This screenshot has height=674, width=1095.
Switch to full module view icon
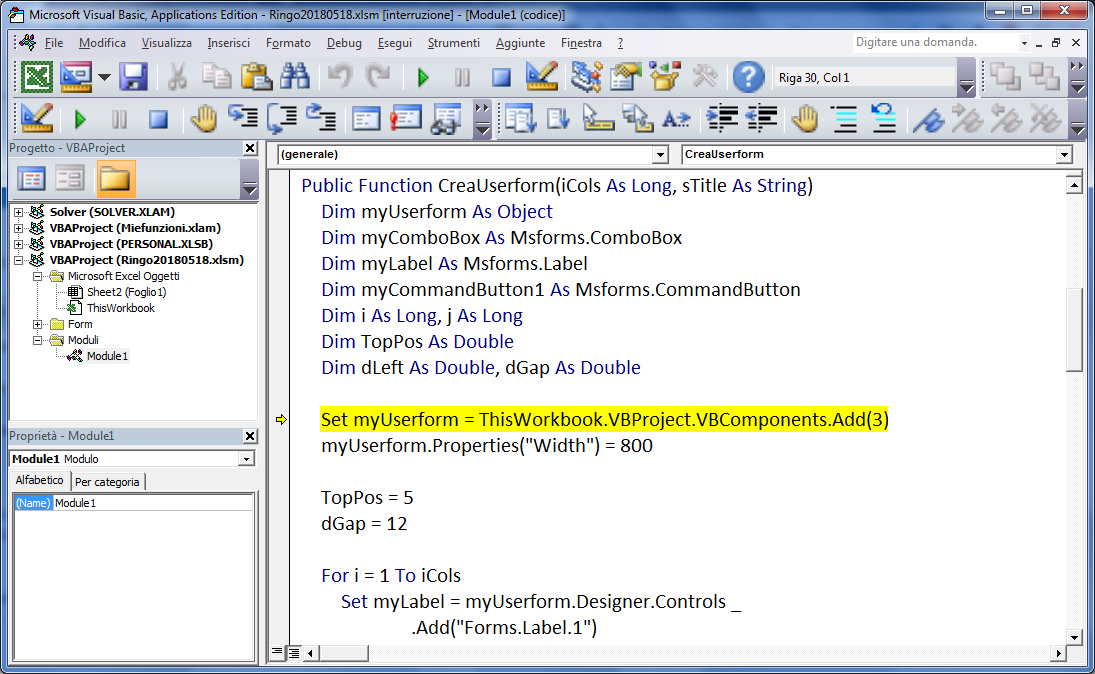click(294, 653)
